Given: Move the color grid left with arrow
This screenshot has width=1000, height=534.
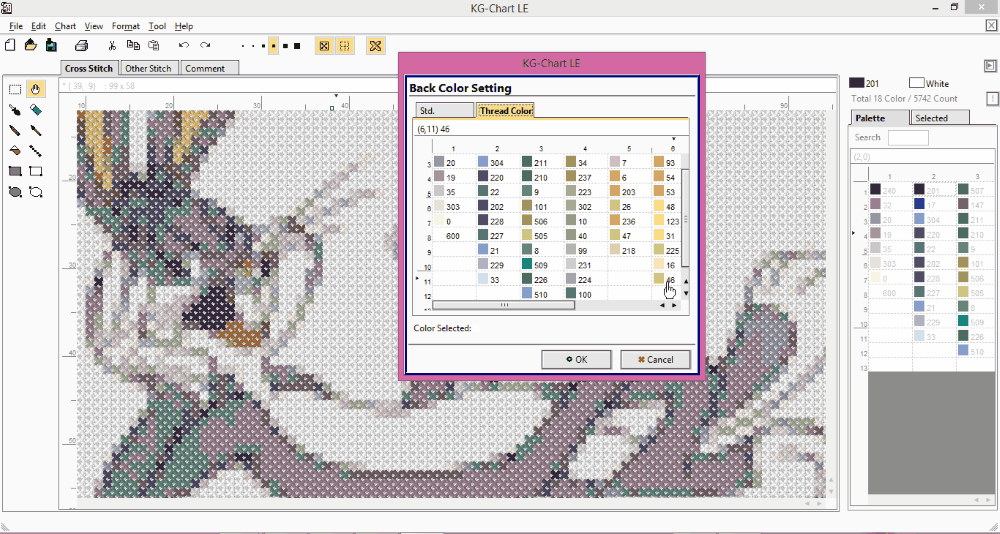Looking at the screenshot, I should pyautogui.click(x=662, y=306).
